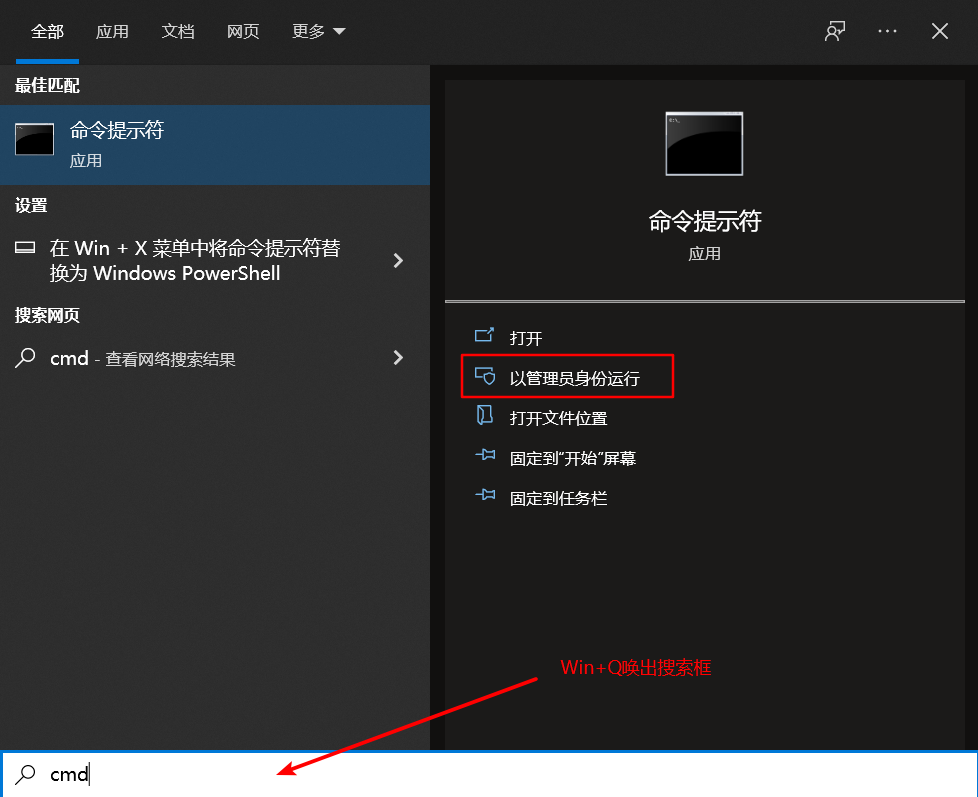Open cmd web search results
978x797 pixels.
(x=215, y=358)
